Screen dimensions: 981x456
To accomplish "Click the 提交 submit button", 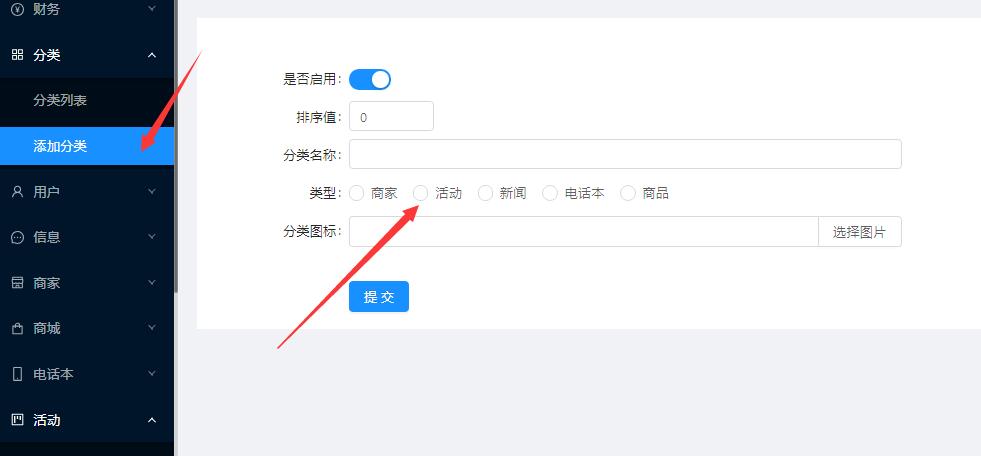I will tap(379, 296).
